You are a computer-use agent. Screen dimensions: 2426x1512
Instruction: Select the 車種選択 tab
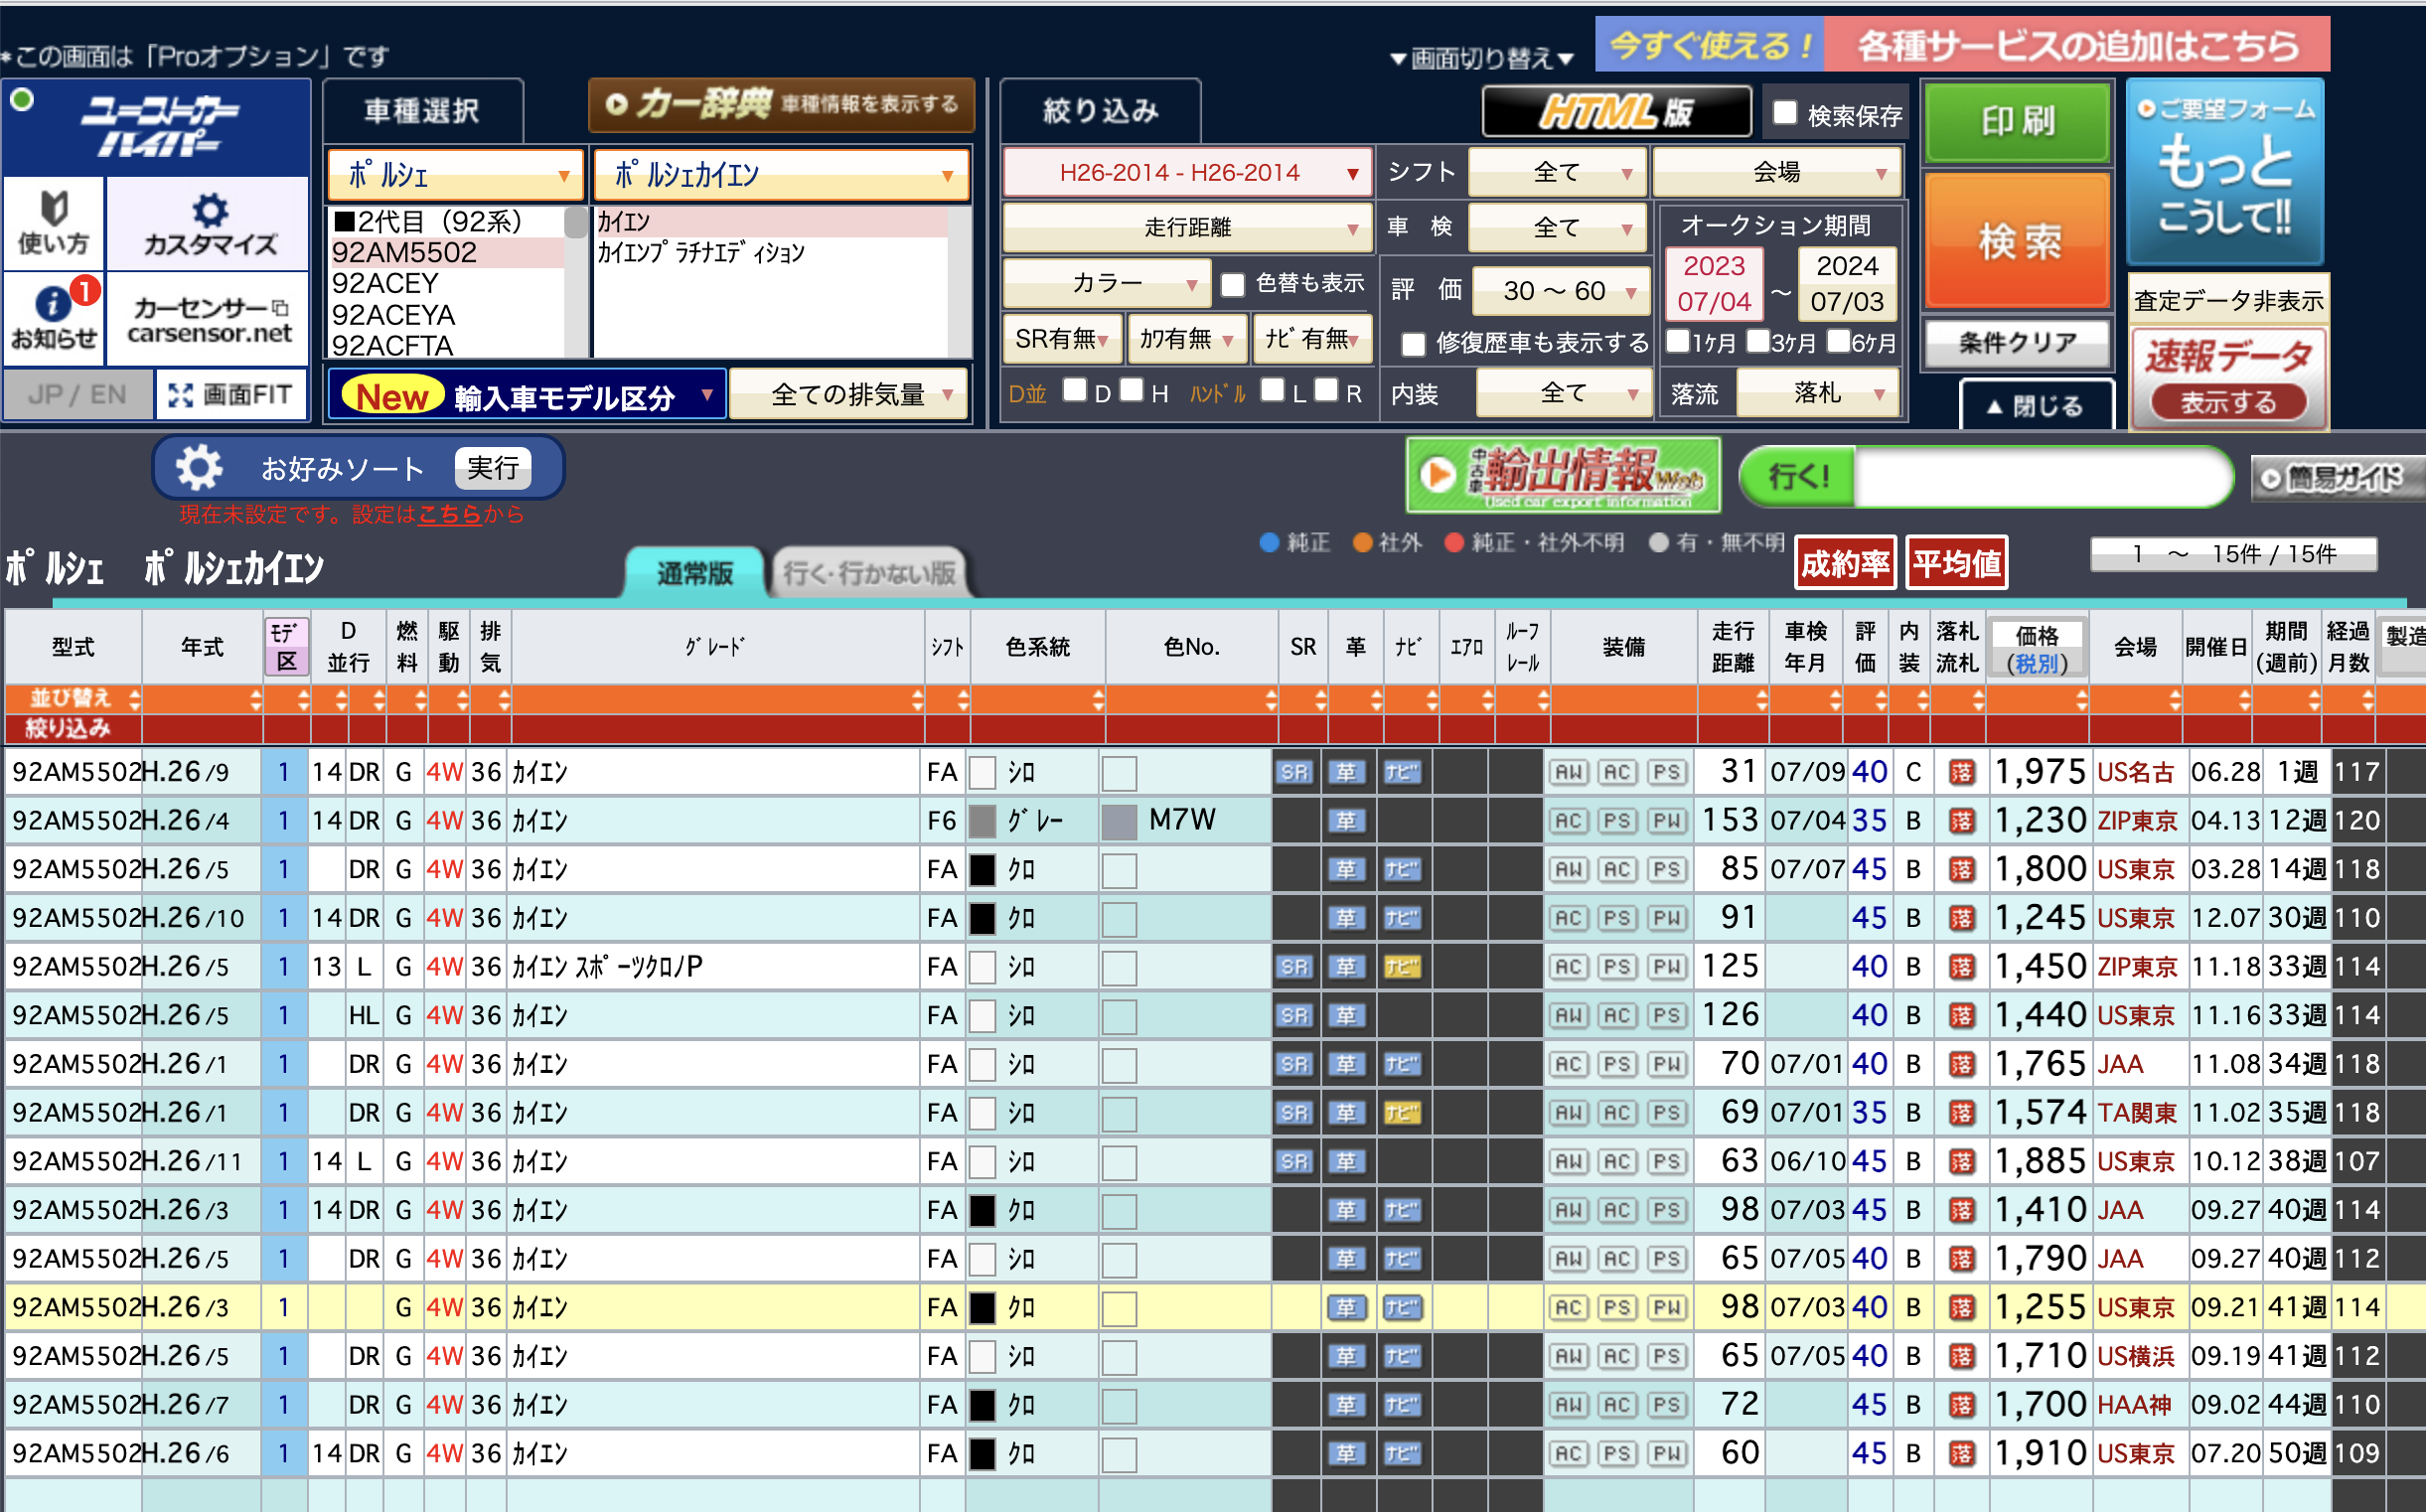pos(422,110)
